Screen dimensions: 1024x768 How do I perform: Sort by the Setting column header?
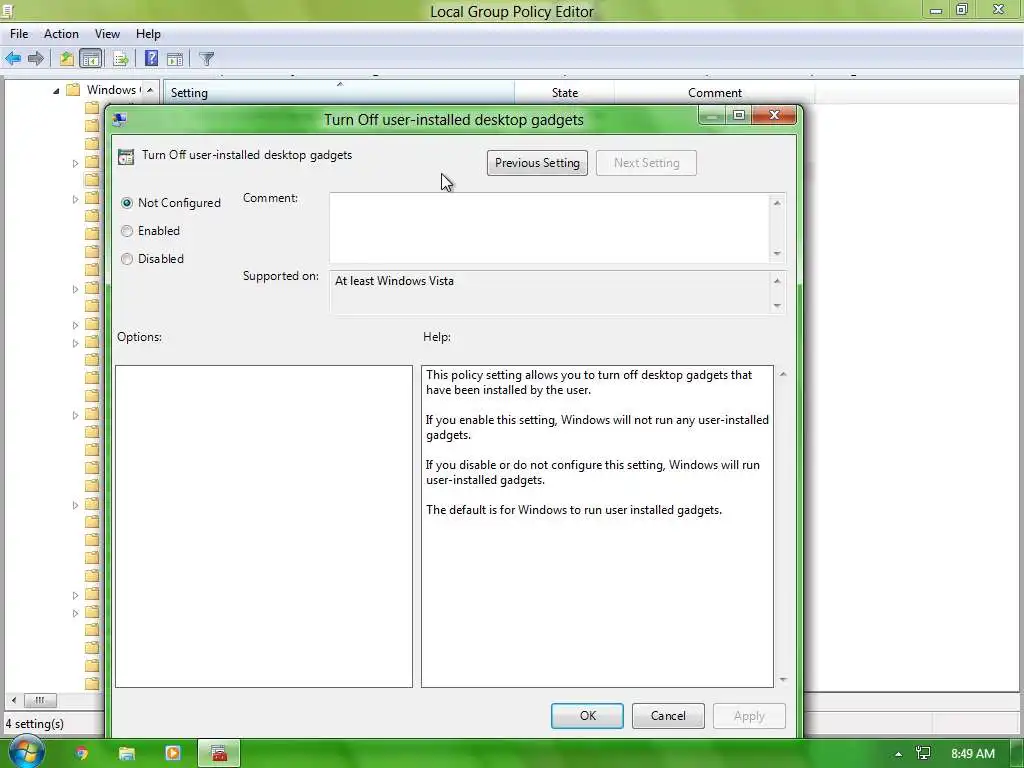(339, 93)
